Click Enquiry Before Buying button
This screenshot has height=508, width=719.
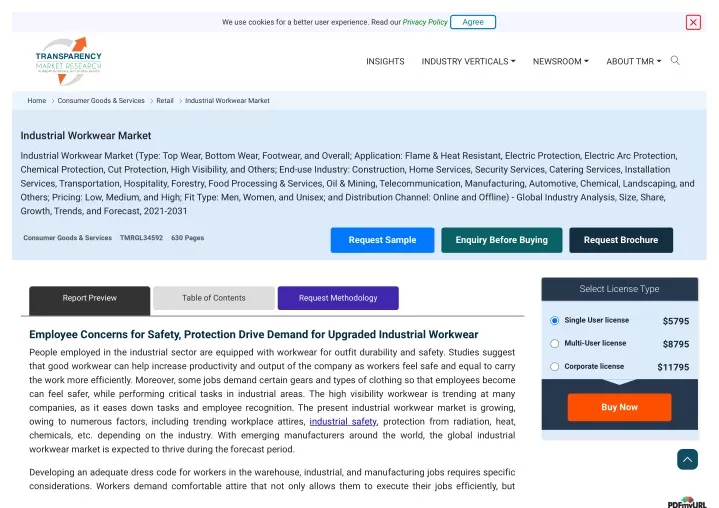tap(502, 240)
